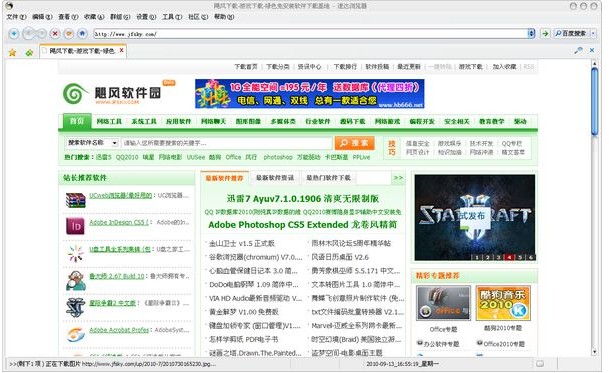Click the software keyword search input
The width and height of the screenshot is (609, 373).
pyautogui.click(x=227, y=143)
